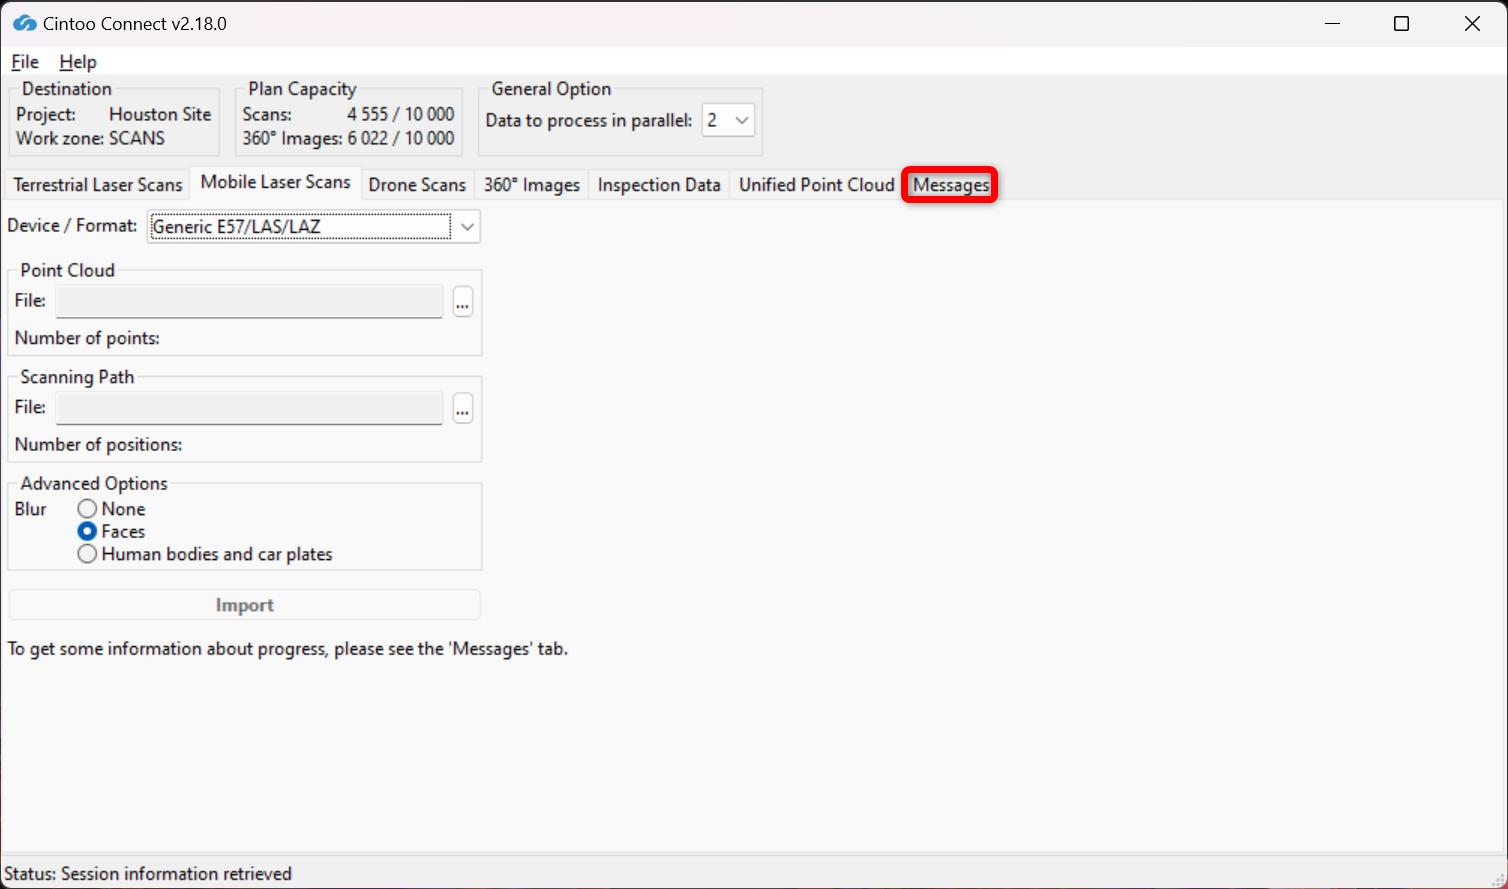Click the 'Cintoo Connect v2.18.0' window title
Viewport: 1508px width, 889px height.
[x=135, y=24]
